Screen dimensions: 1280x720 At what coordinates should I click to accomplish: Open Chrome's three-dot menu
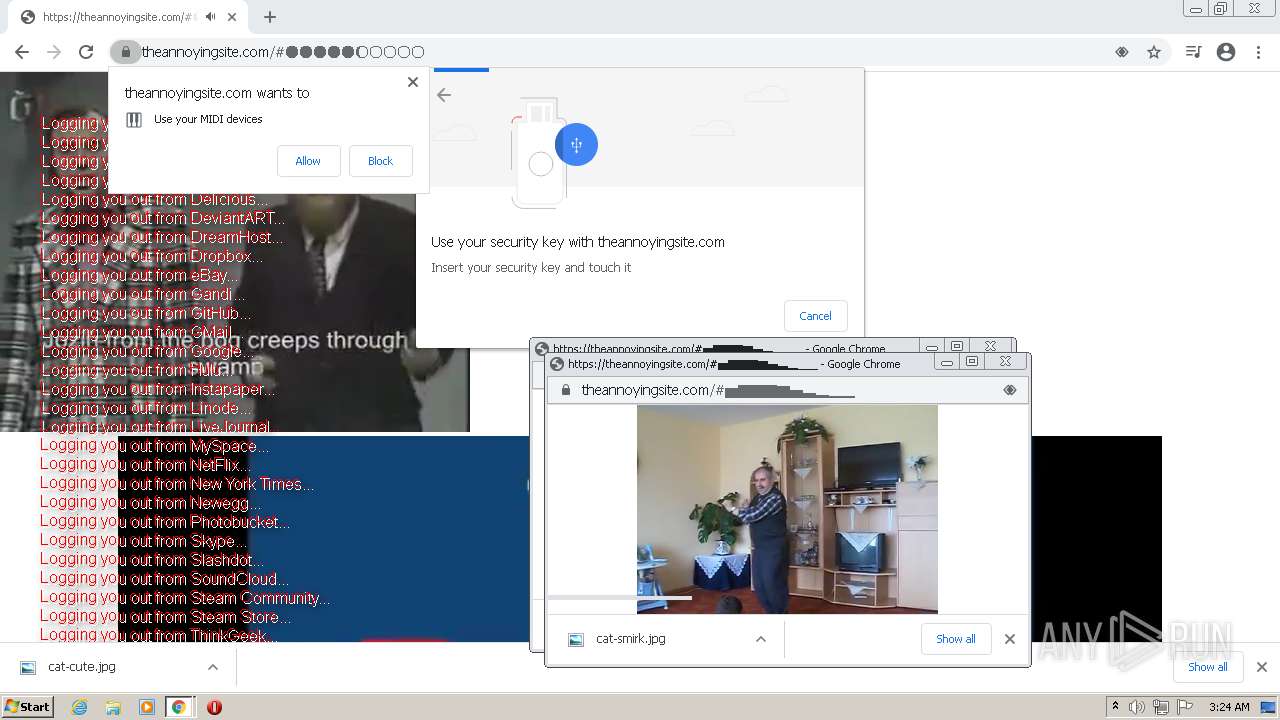click(1258, 52)
